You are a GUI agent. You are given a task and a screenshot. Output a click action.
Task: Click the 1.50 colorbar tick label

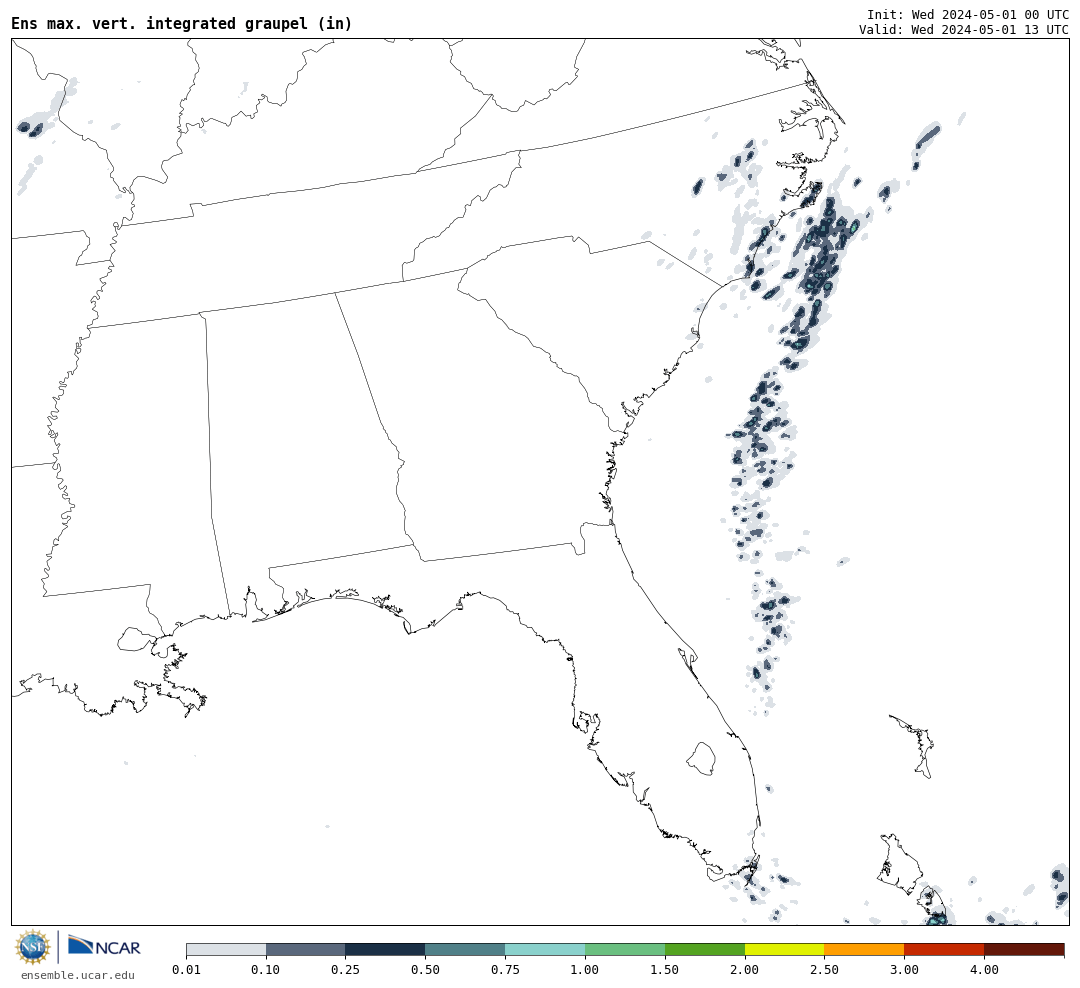pyautogui.click(x=665, y=970)
